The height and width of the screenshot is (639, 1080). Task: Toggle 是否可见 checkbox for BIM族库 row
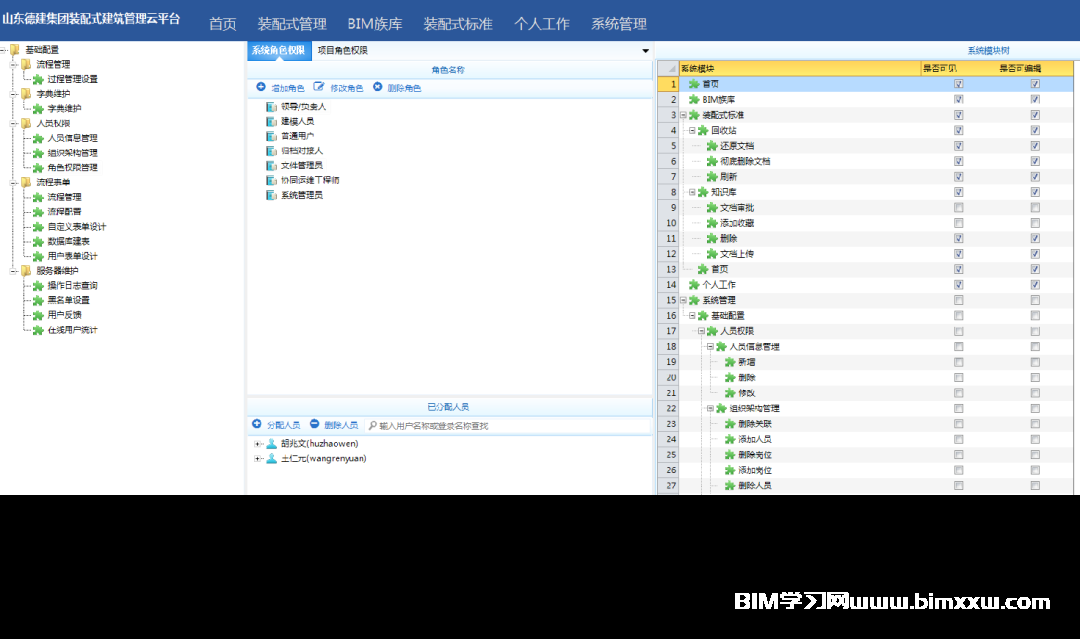[959, 100]
